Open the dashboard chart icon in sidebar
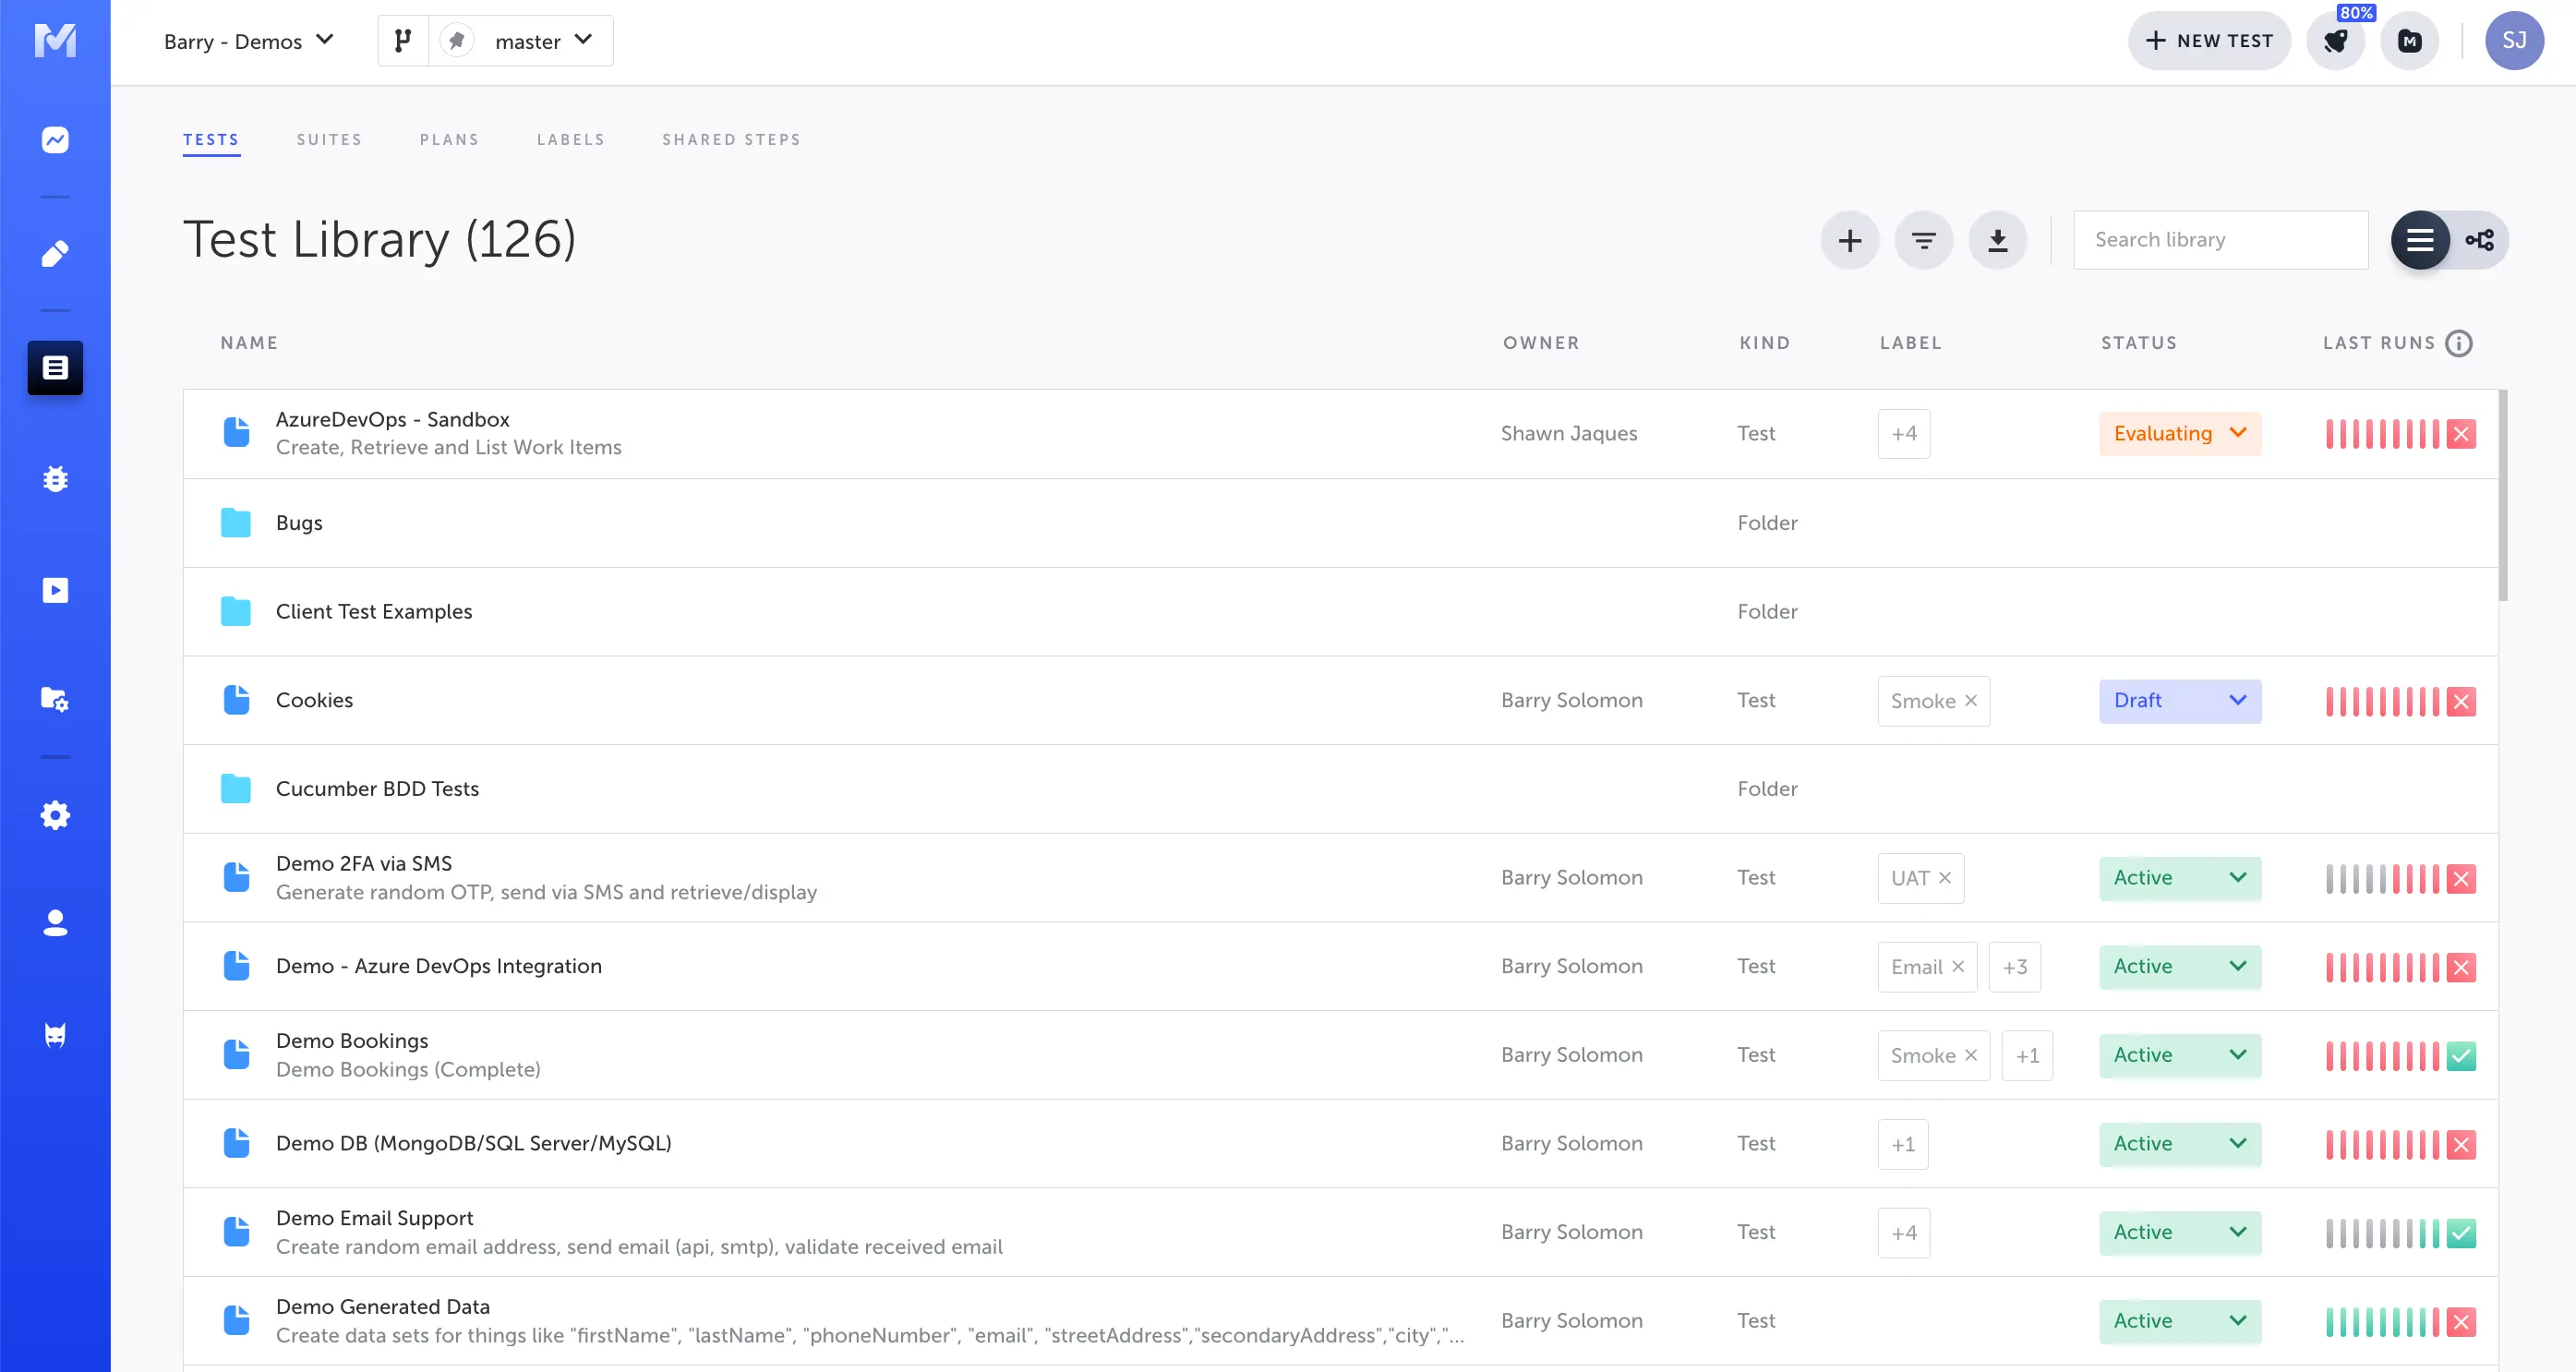The width and height of the screenshot is (2576, 1372). tap(55, 139)
